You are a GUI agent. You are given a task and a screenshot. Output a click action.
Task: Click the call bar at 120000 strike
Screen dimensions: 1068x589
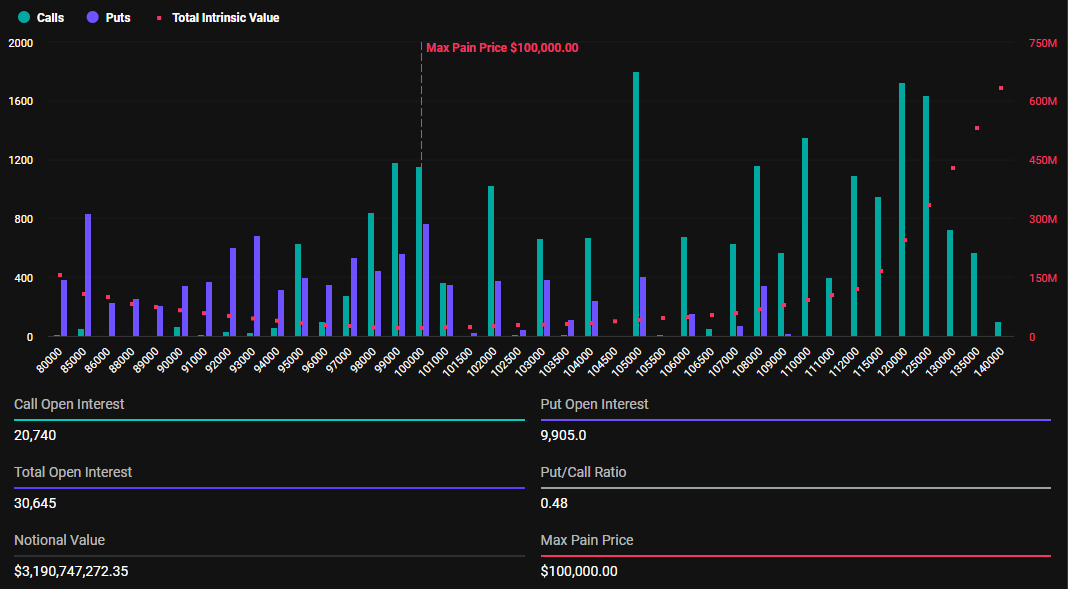[902, 210]
